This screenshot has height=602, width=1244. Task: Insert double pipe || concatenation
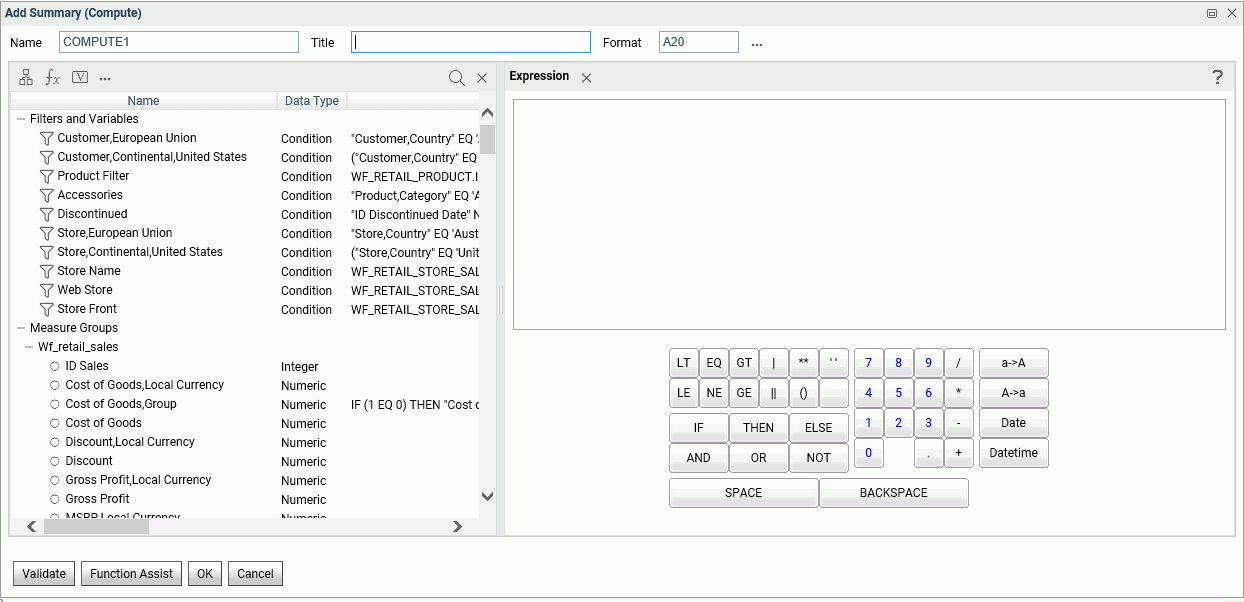click(774, 393)
